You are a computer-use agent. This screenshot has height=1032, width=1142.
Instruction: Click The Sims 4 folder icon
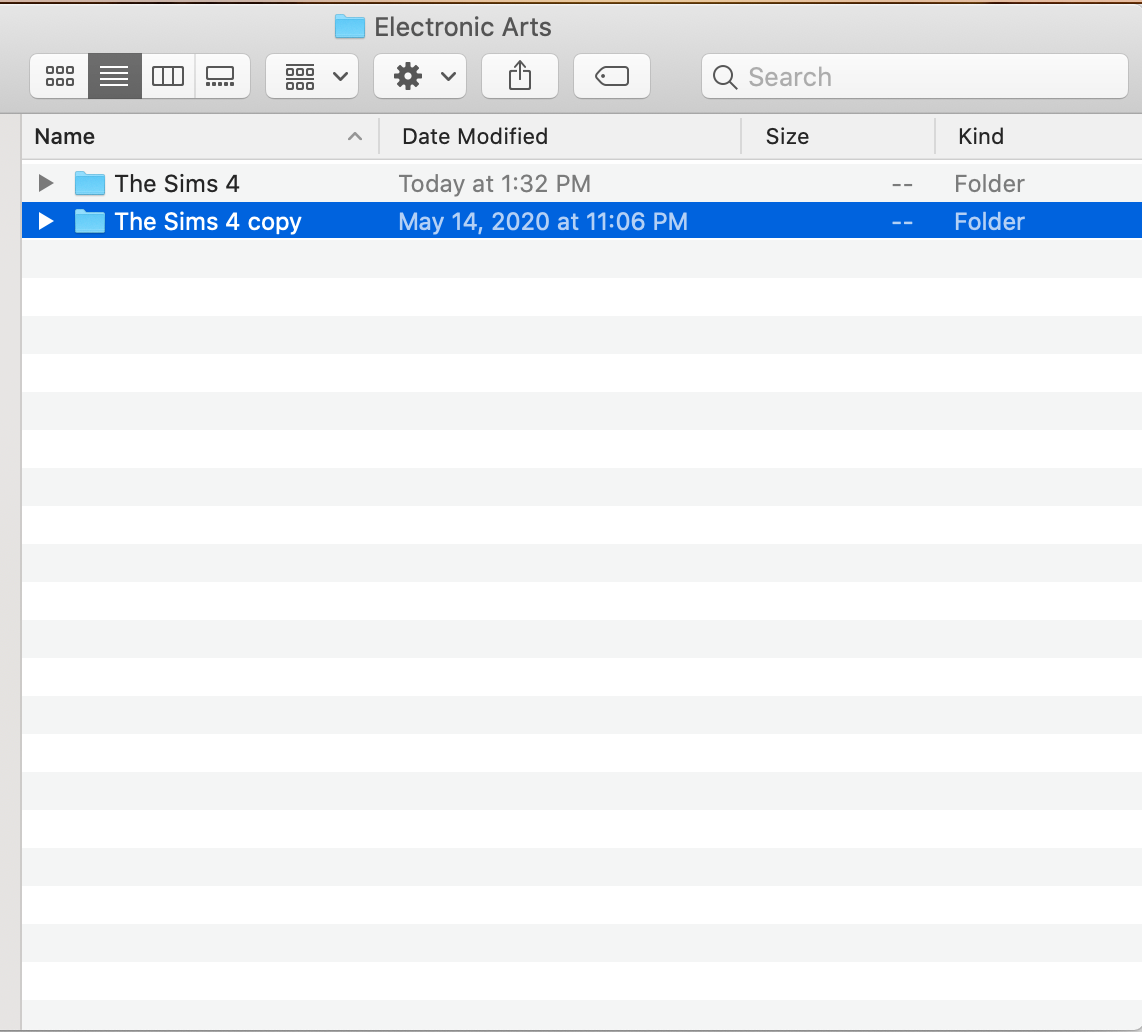[x=90, y=183]
